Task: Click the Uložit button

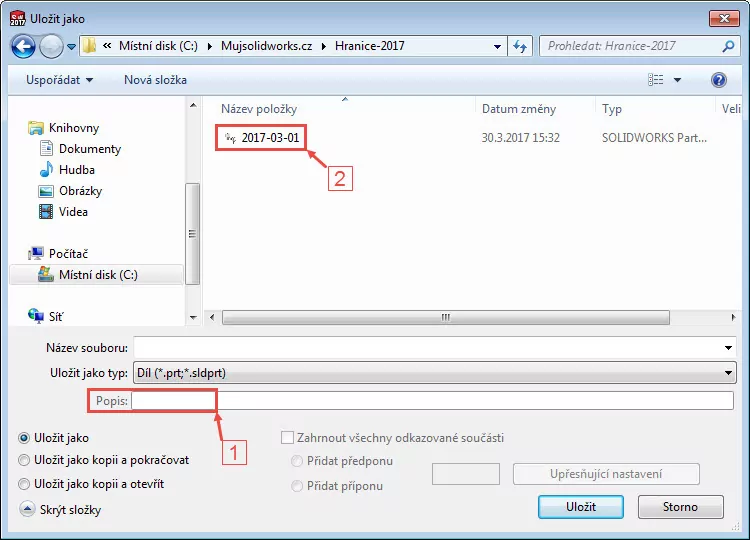Action: coord(581,507)
